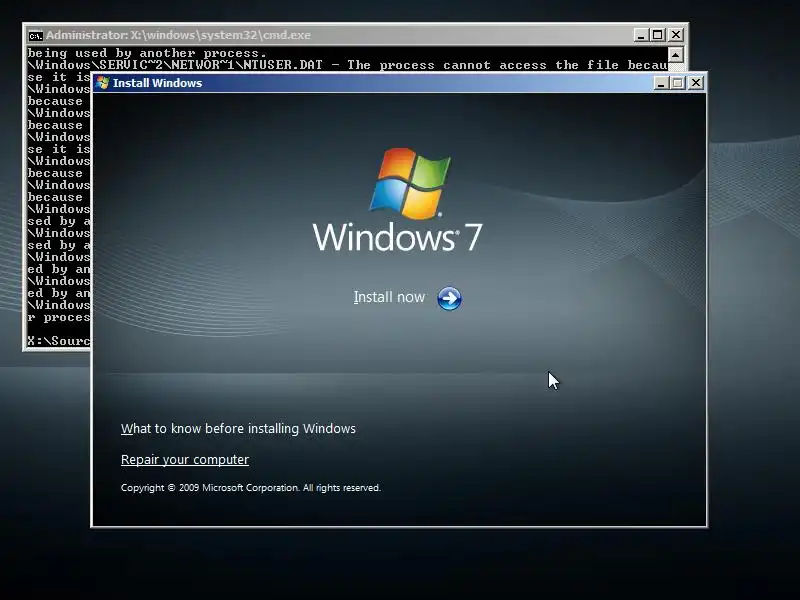The image size is (800, 600).
Task: Click the blue Install now arrow icon
Action: (449, 298)
